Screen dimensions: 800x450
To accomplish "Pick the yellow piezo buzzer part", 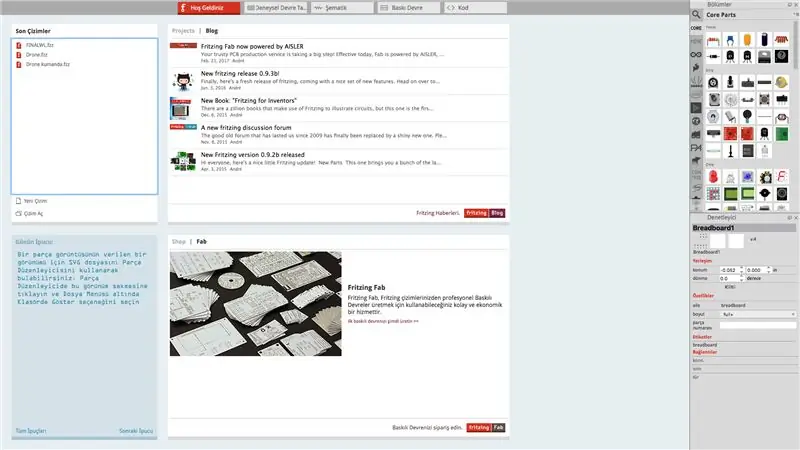I will pyautogui.click(x=781, y=82).
